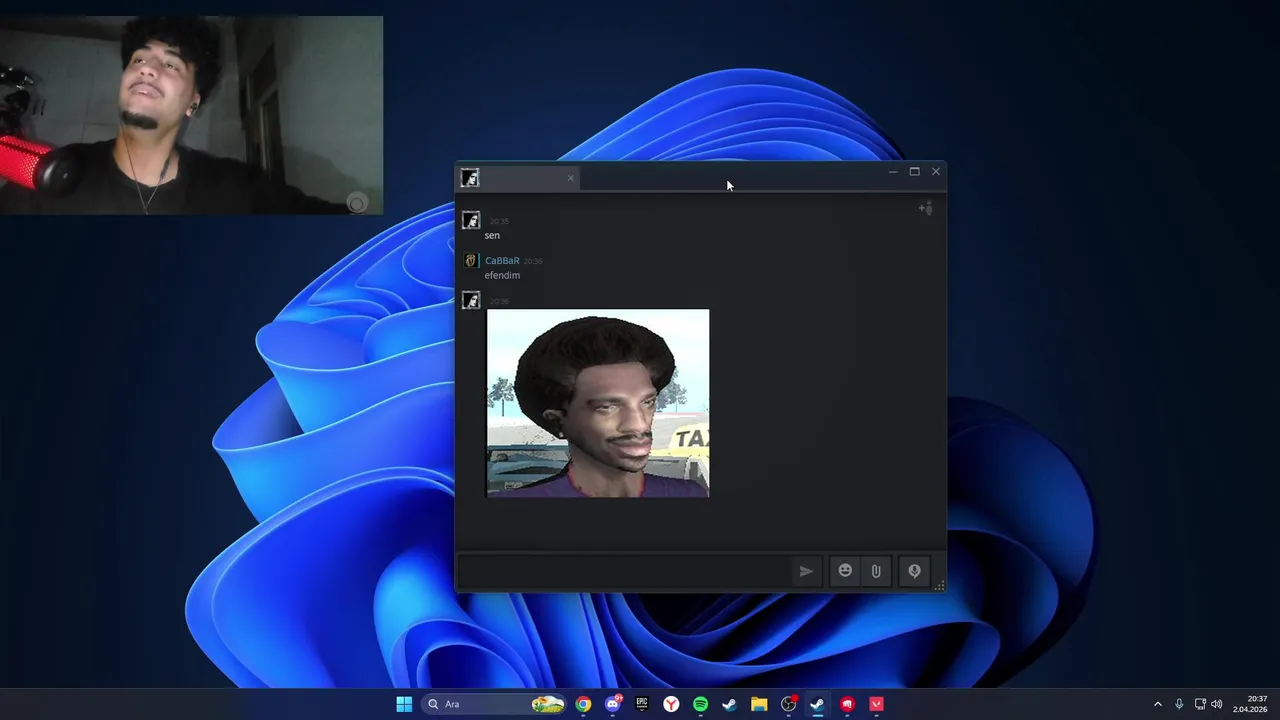Viewport: 1280px width, 720px height.
Task: Select the 'efendim' message text
Action: coord(502,275)
